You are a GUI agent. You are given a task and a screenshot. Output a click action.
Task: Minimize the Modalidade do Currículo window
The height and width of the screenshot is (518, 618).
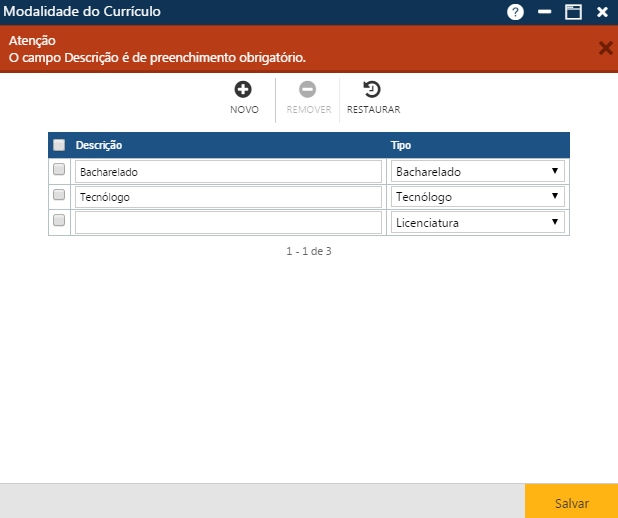pyautogui.click(x=545, y=12)
